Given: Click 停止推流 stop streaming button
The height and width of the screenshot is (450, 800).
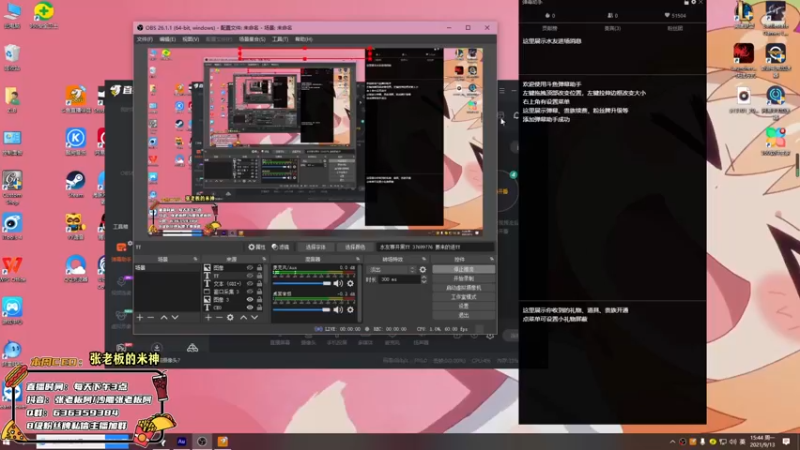Looking at the screenshot, I should (x=463, y=269).
